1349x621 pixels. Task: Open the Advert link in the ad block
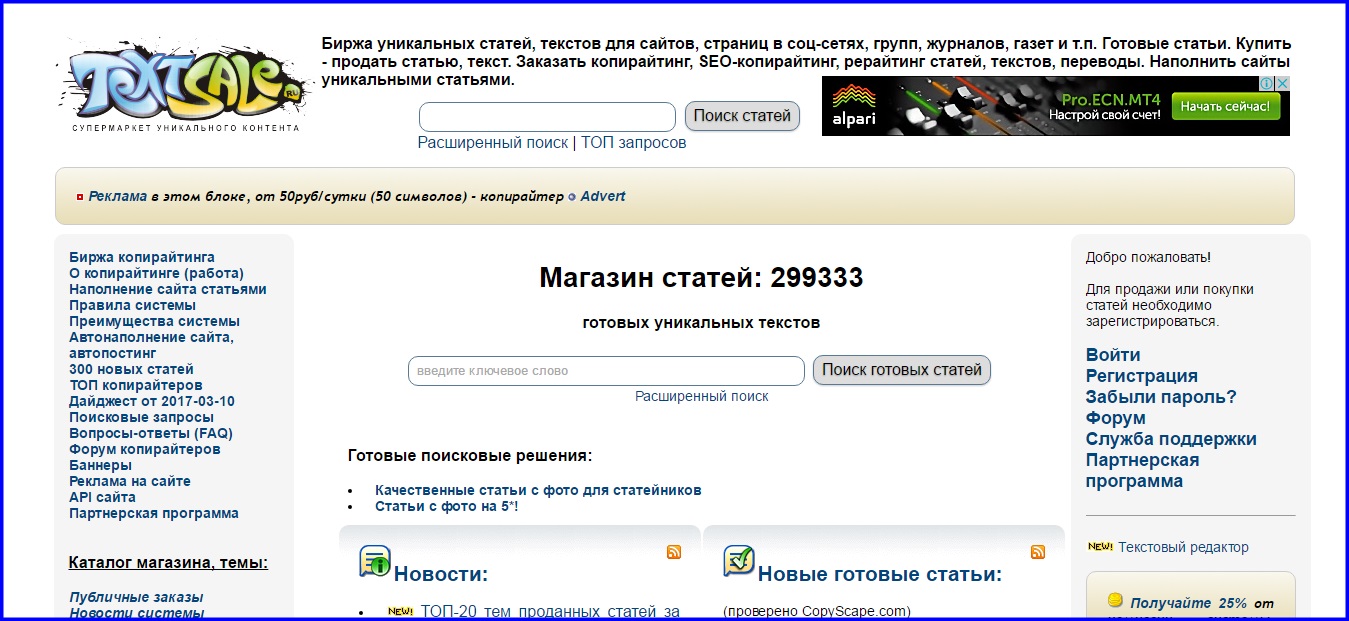(603, 196)
